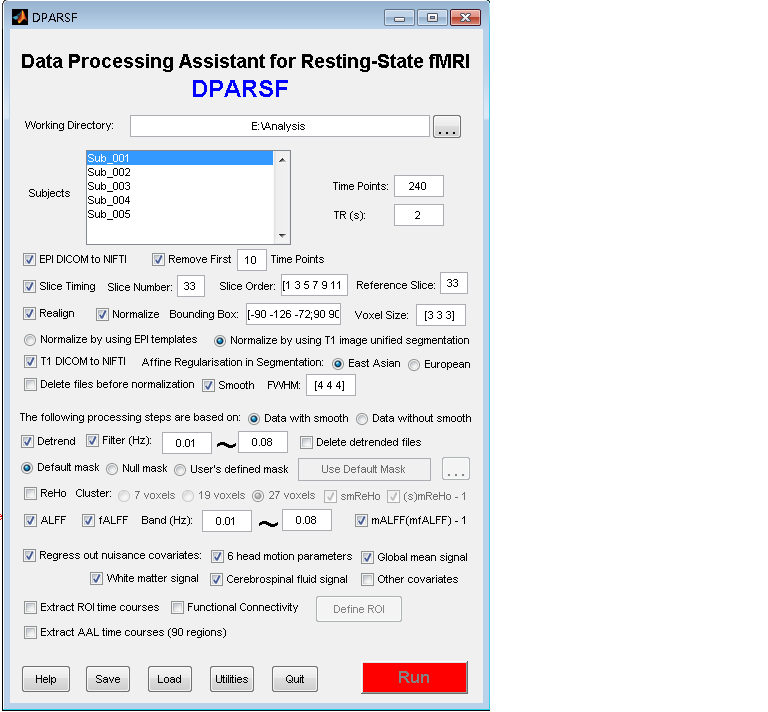Click the Slice Number field

[191, 286]
